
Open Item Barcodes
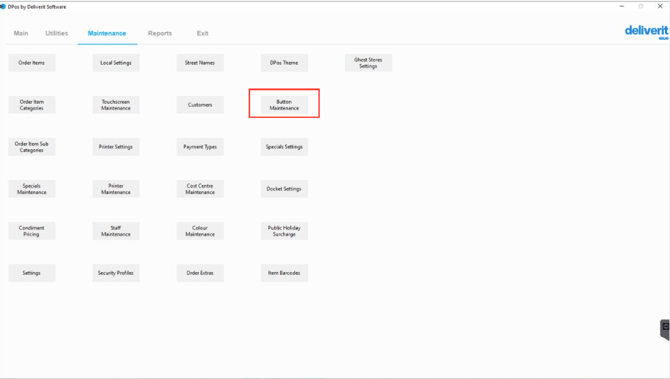click(x=284, y=273)
